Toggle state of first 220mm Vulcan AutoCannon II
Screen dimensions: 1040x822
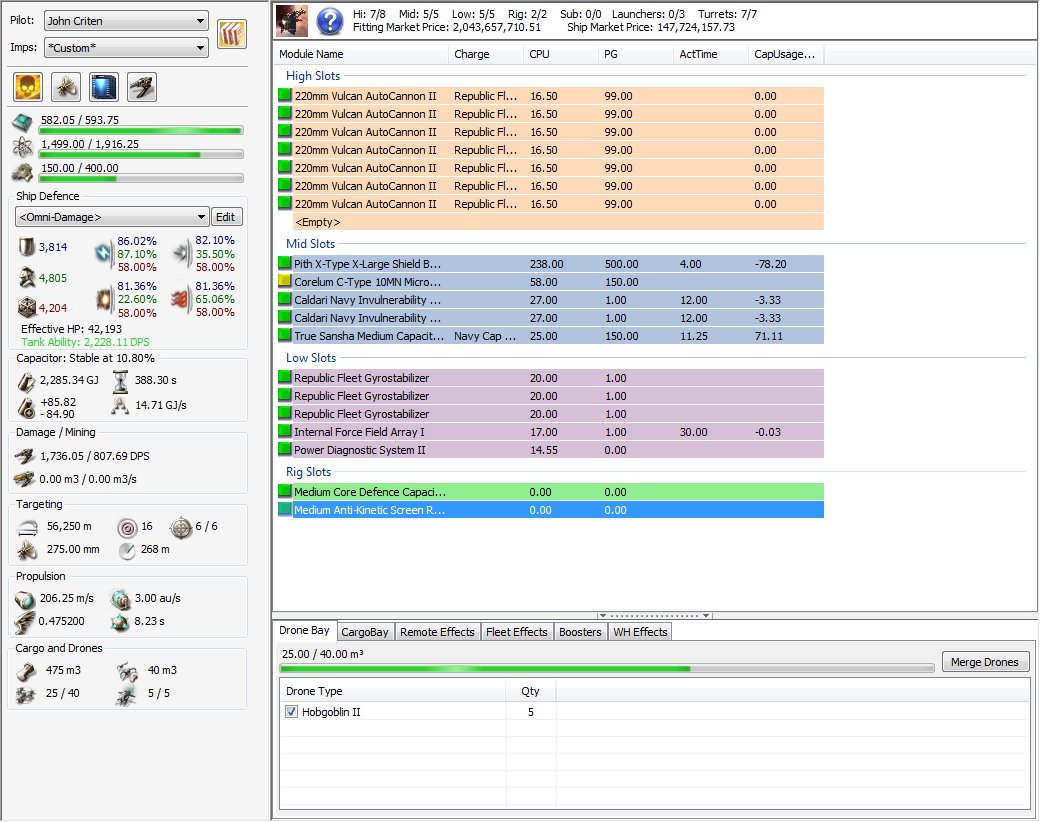coord(285,95)
